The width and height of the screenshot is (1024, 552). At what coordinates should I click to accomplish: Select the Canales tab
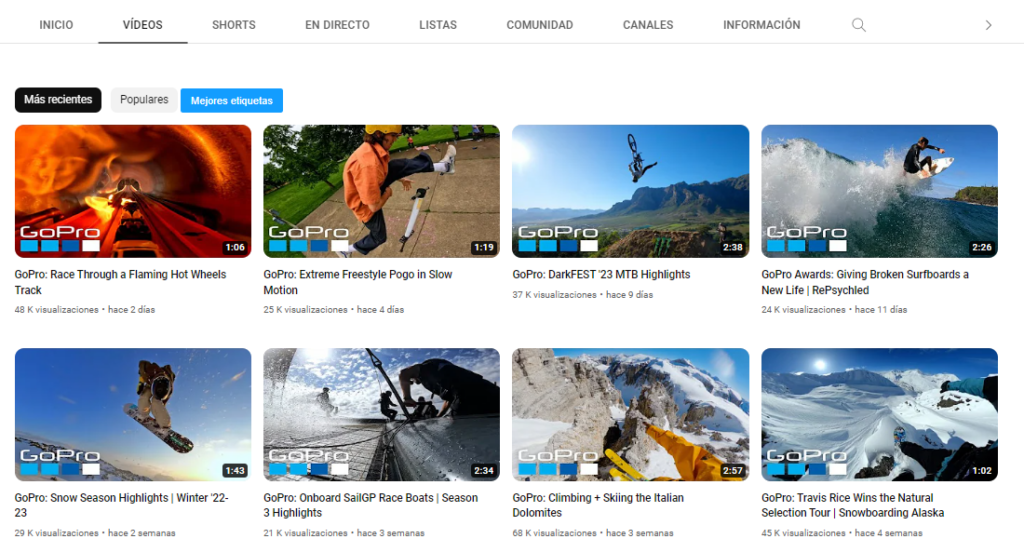coord(647,25)
